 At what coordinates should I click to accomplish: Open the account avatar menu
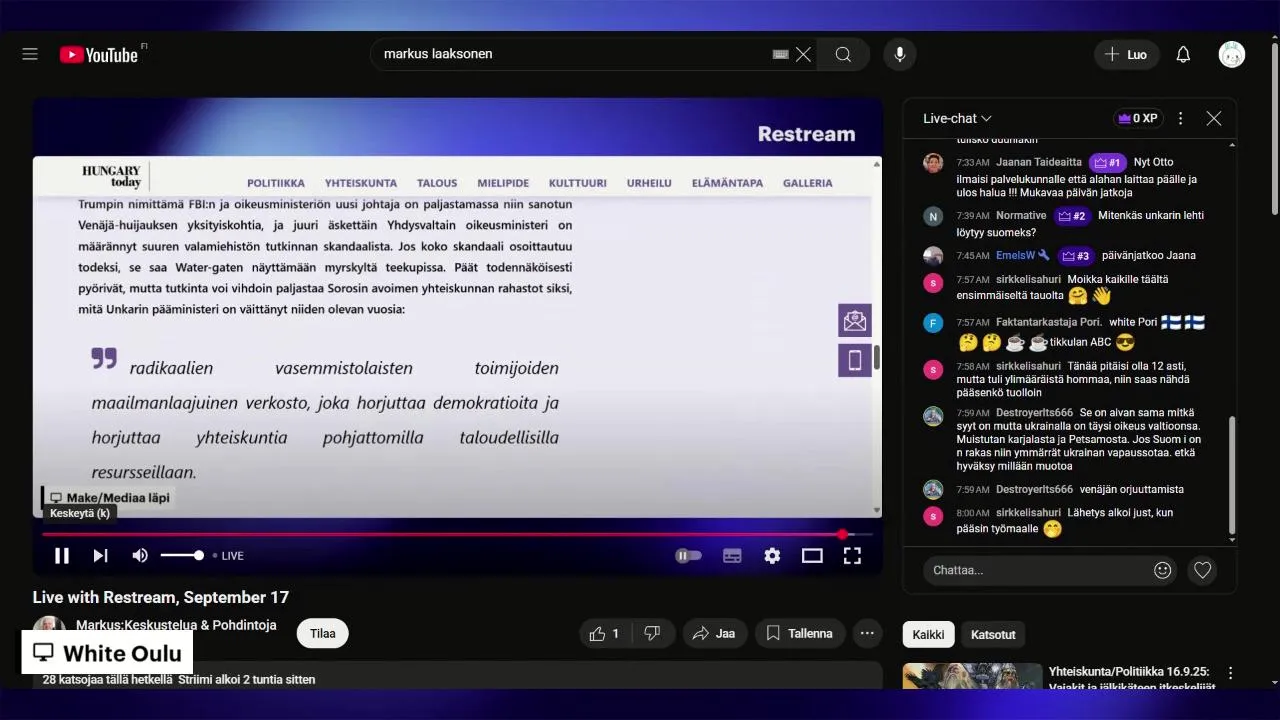(1231, 54)
